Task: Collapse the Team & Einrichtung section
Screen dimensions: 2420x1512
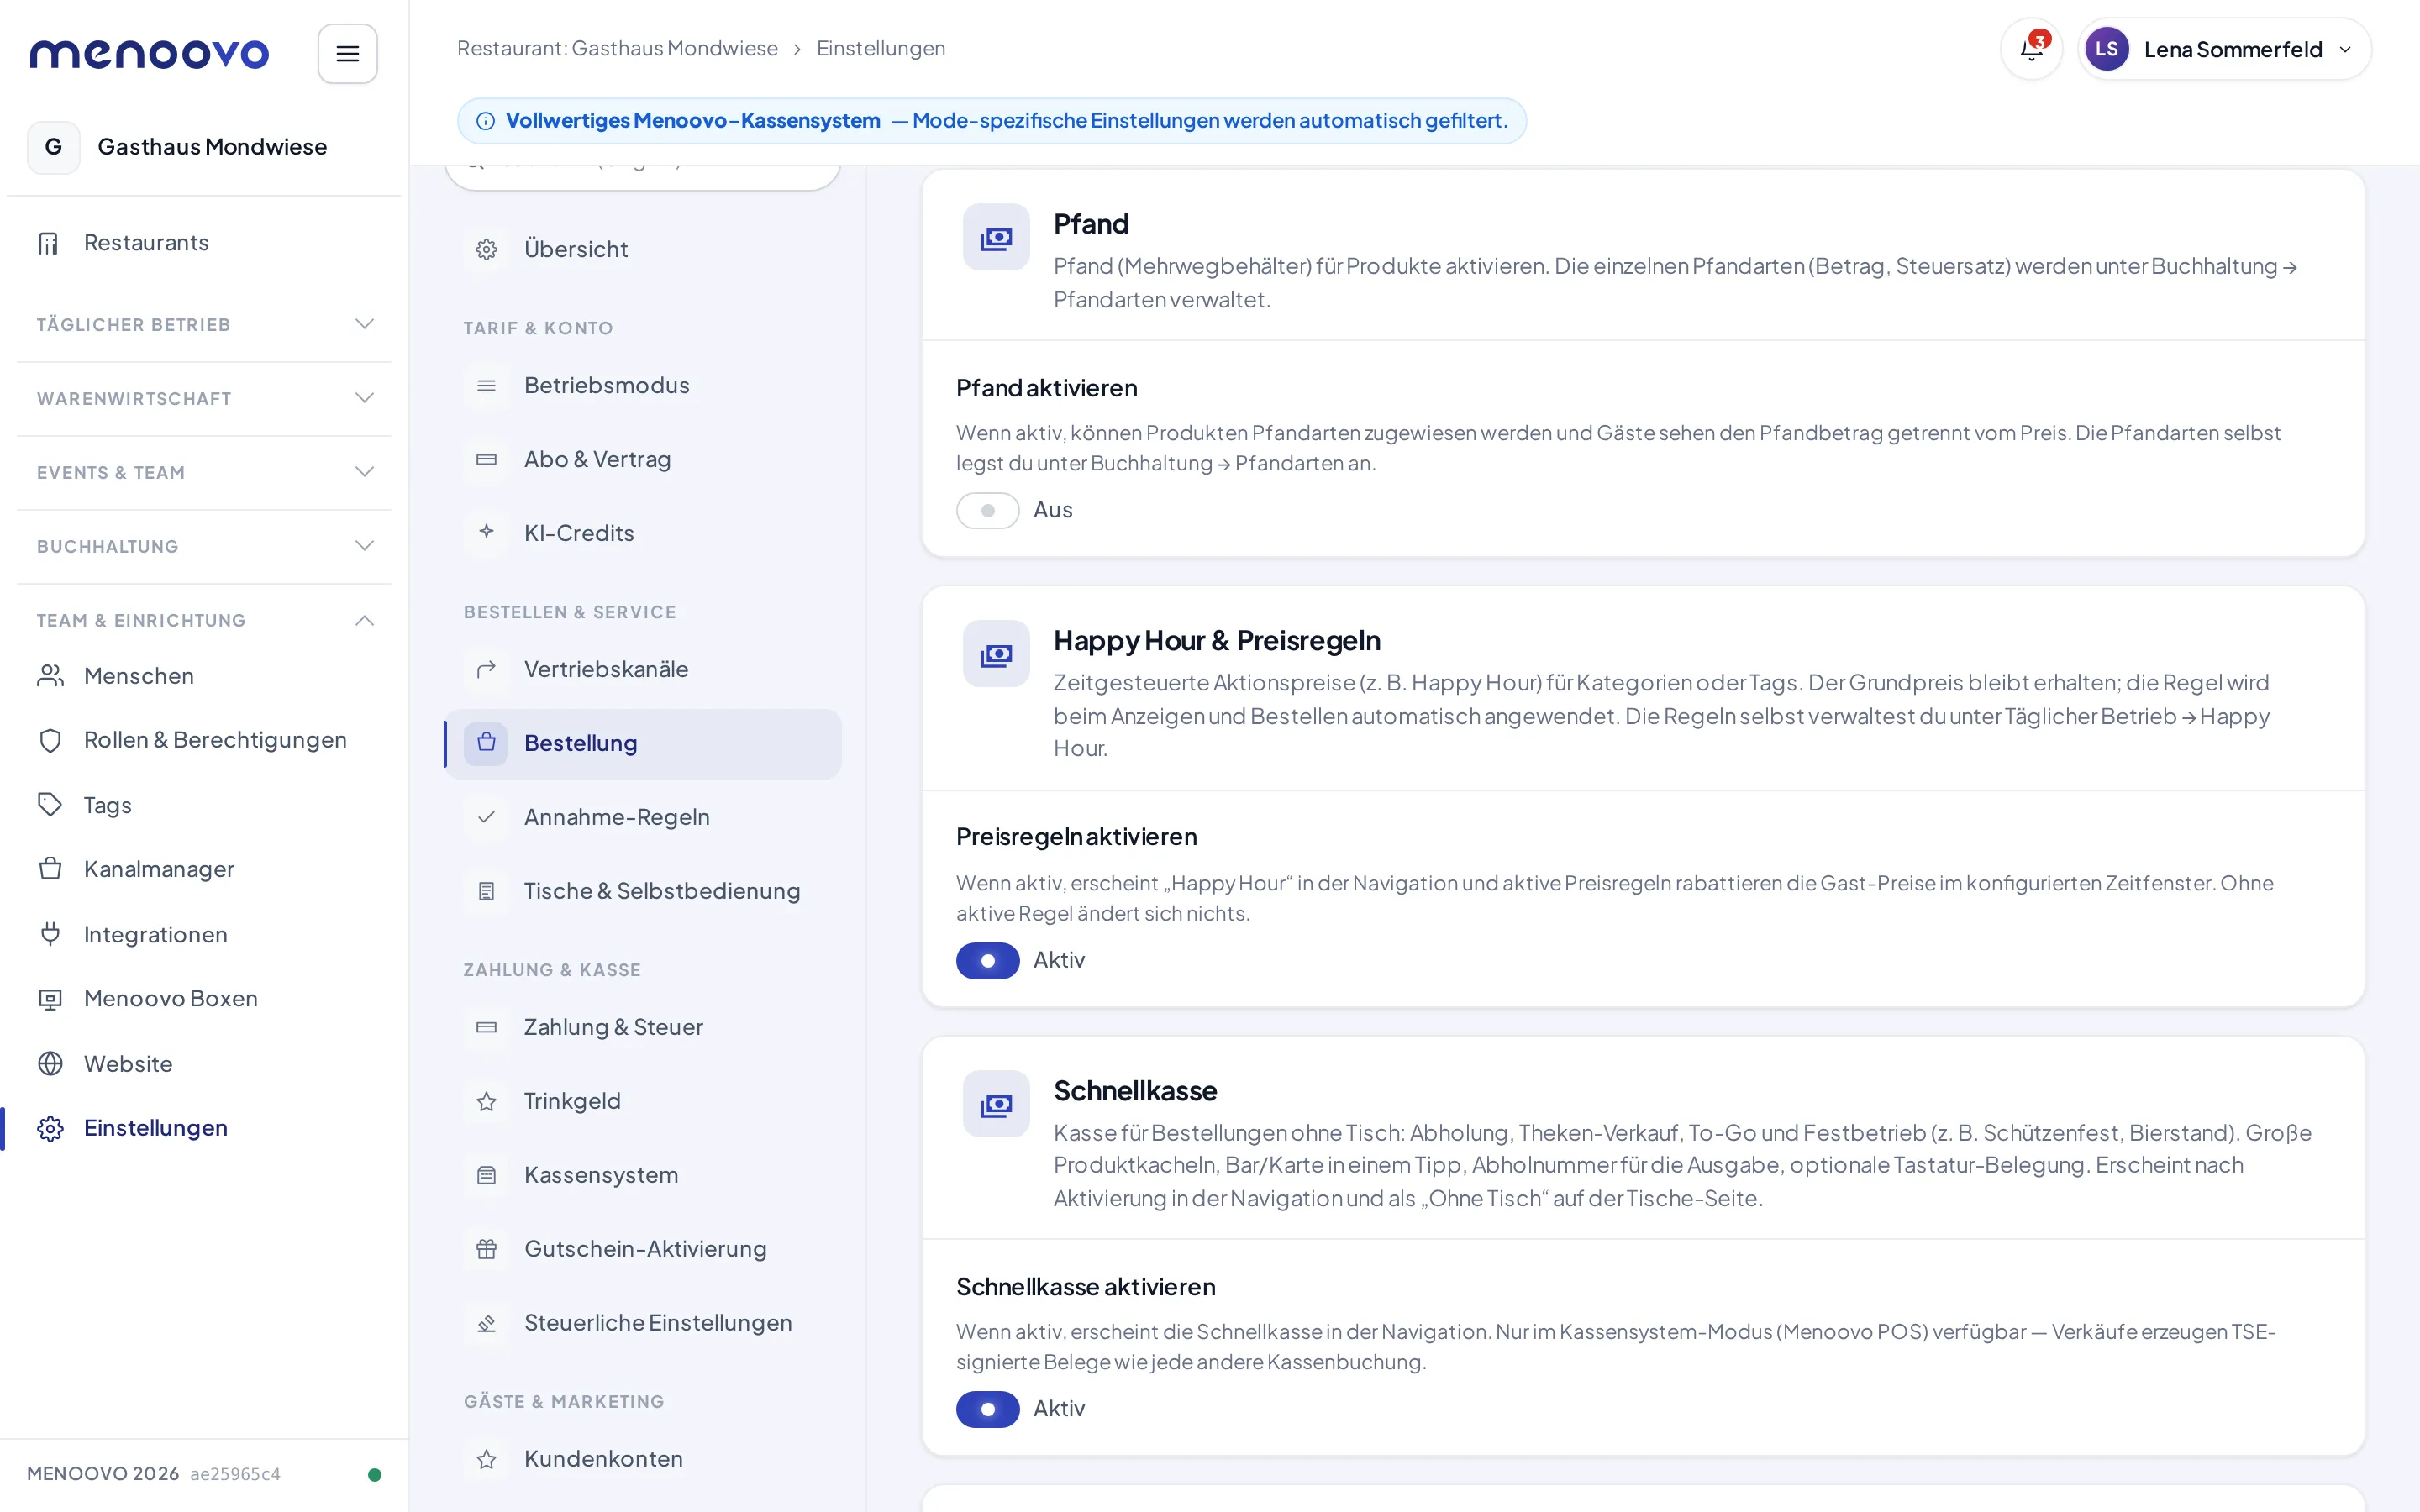Action: (204, 620)
